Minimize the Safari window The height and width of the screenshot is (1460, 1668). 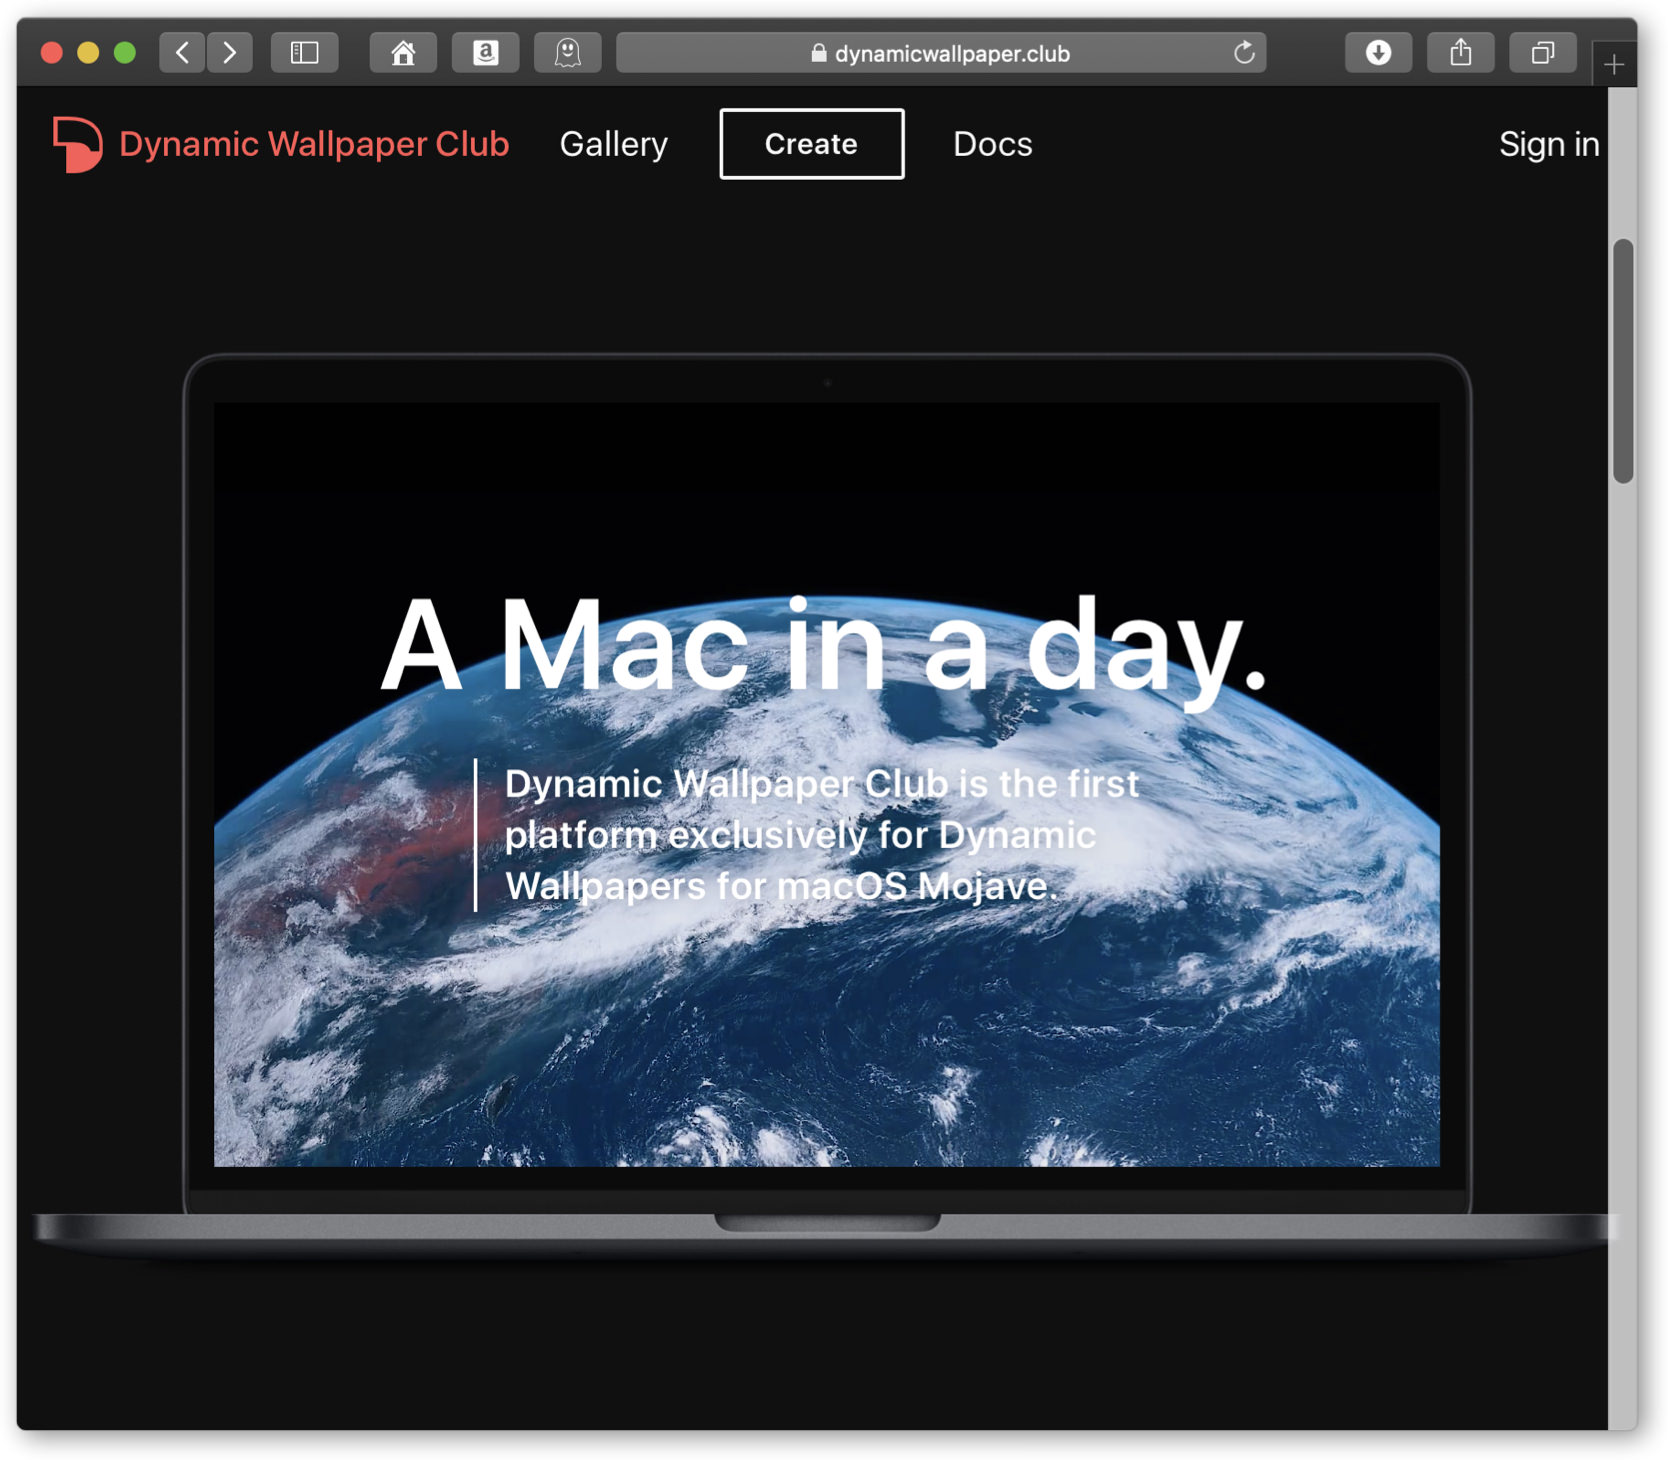[88, 53]
